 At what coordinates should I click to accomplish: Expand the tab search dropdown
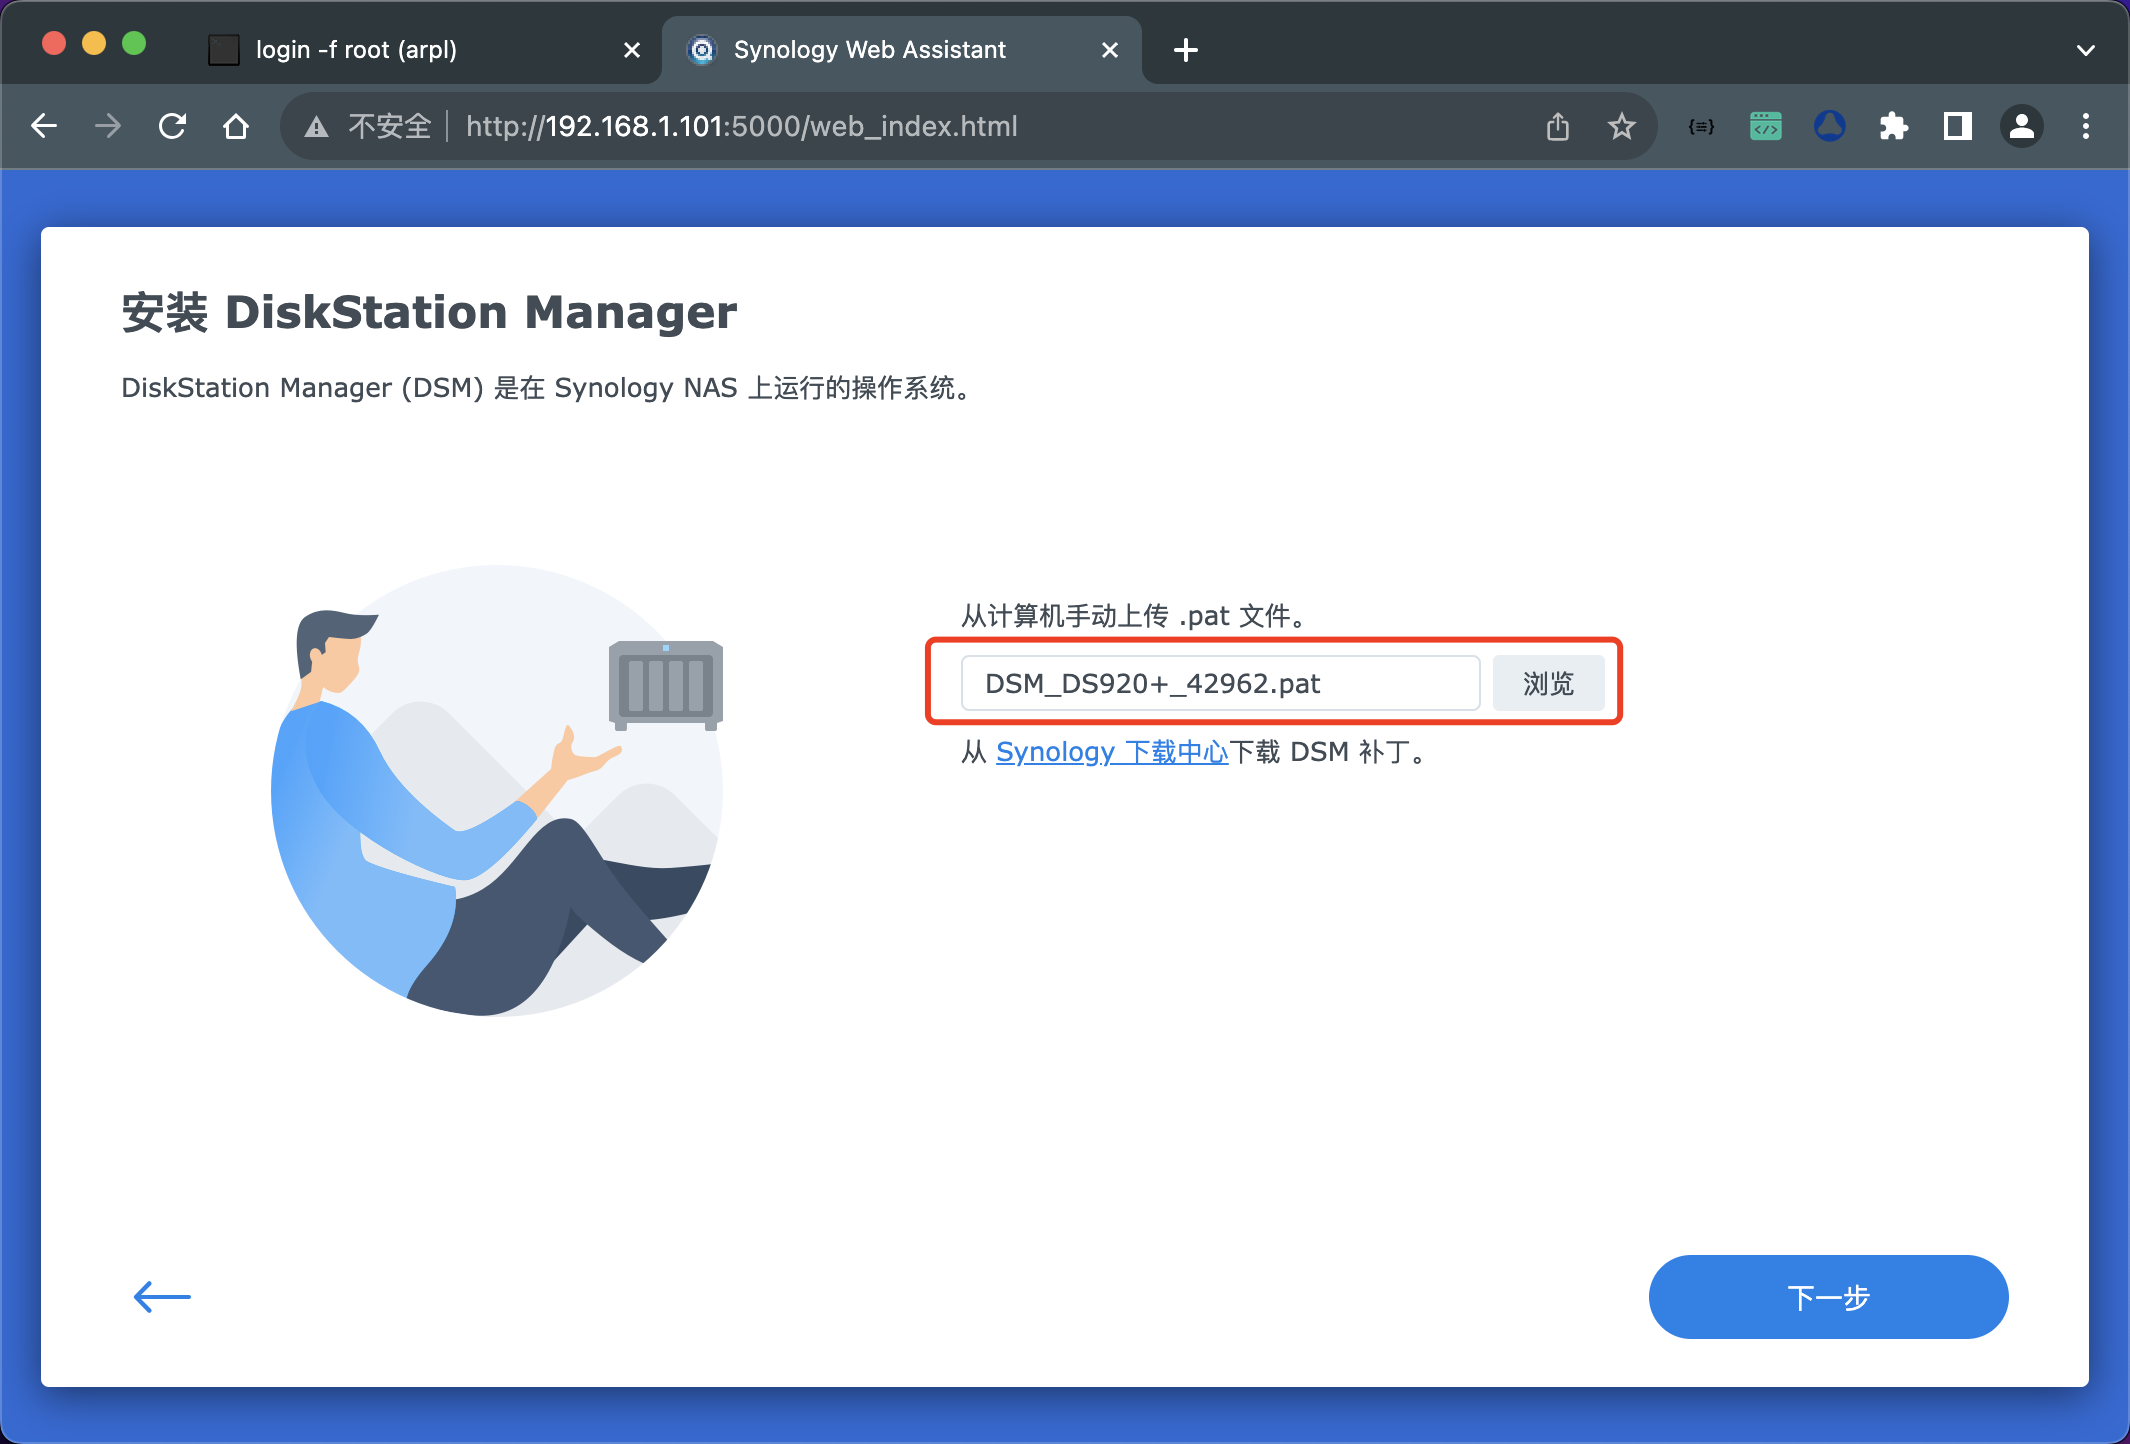tap(2086, 50)
